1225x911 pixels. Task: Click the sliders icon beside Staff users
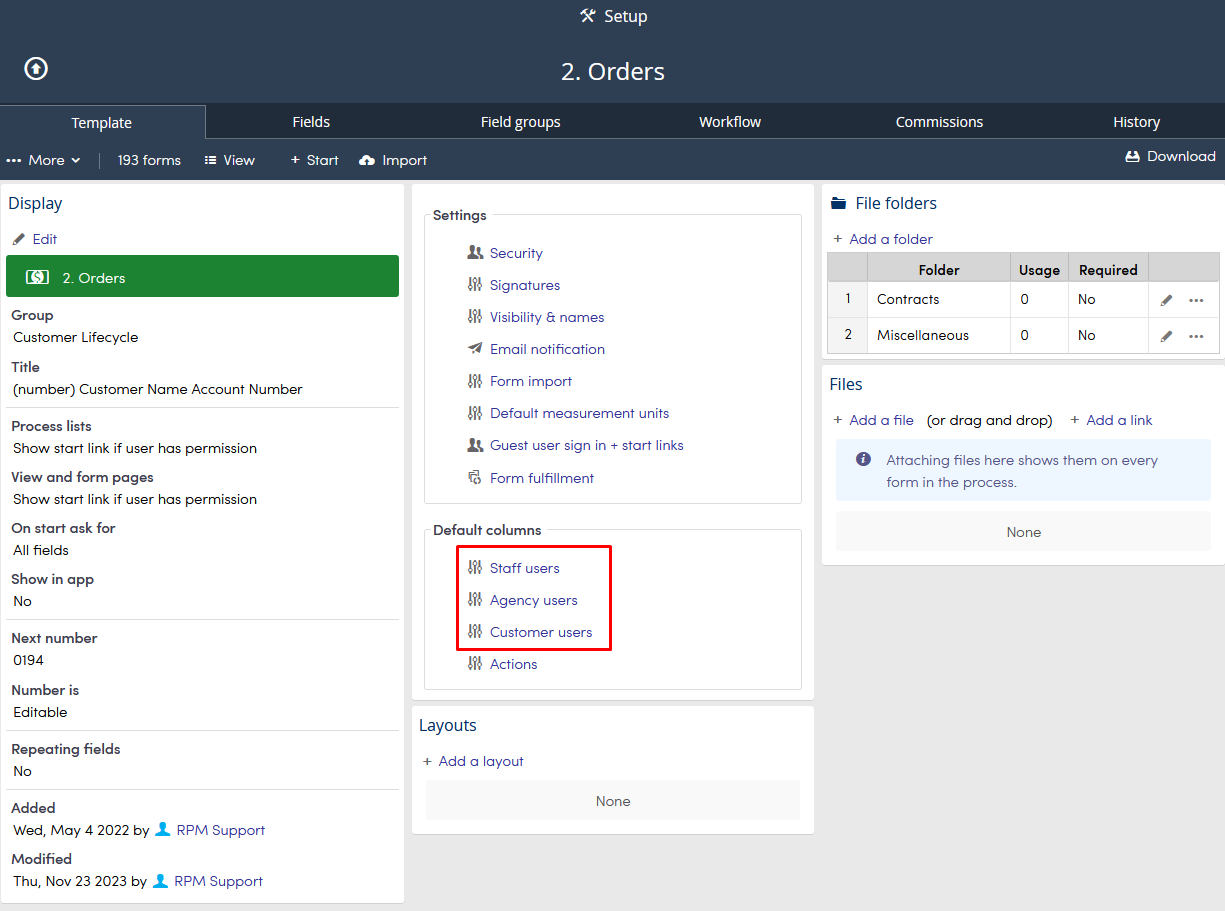(475, 568)
